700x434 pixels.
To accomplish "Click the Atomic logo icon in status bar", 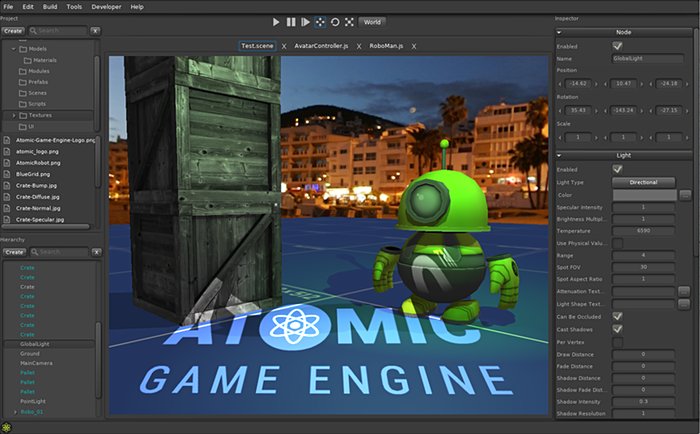I will pos(6,427).
